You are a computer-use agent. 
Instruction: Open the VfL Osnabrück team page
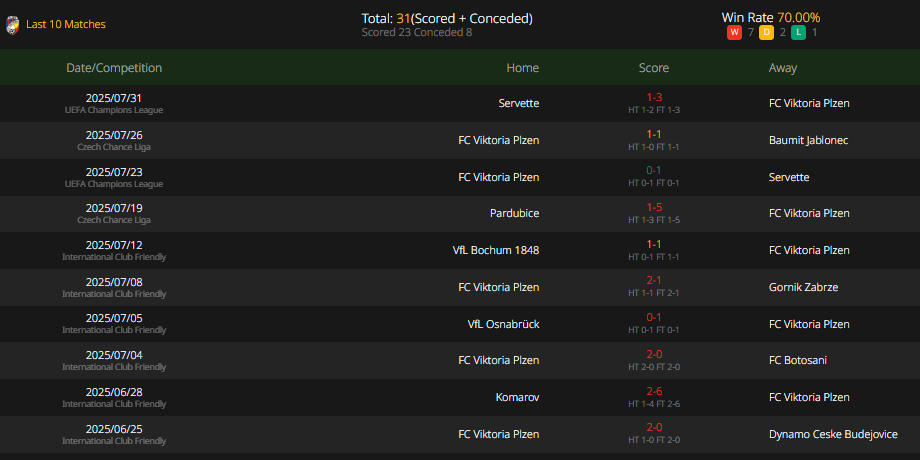(503, 324)
